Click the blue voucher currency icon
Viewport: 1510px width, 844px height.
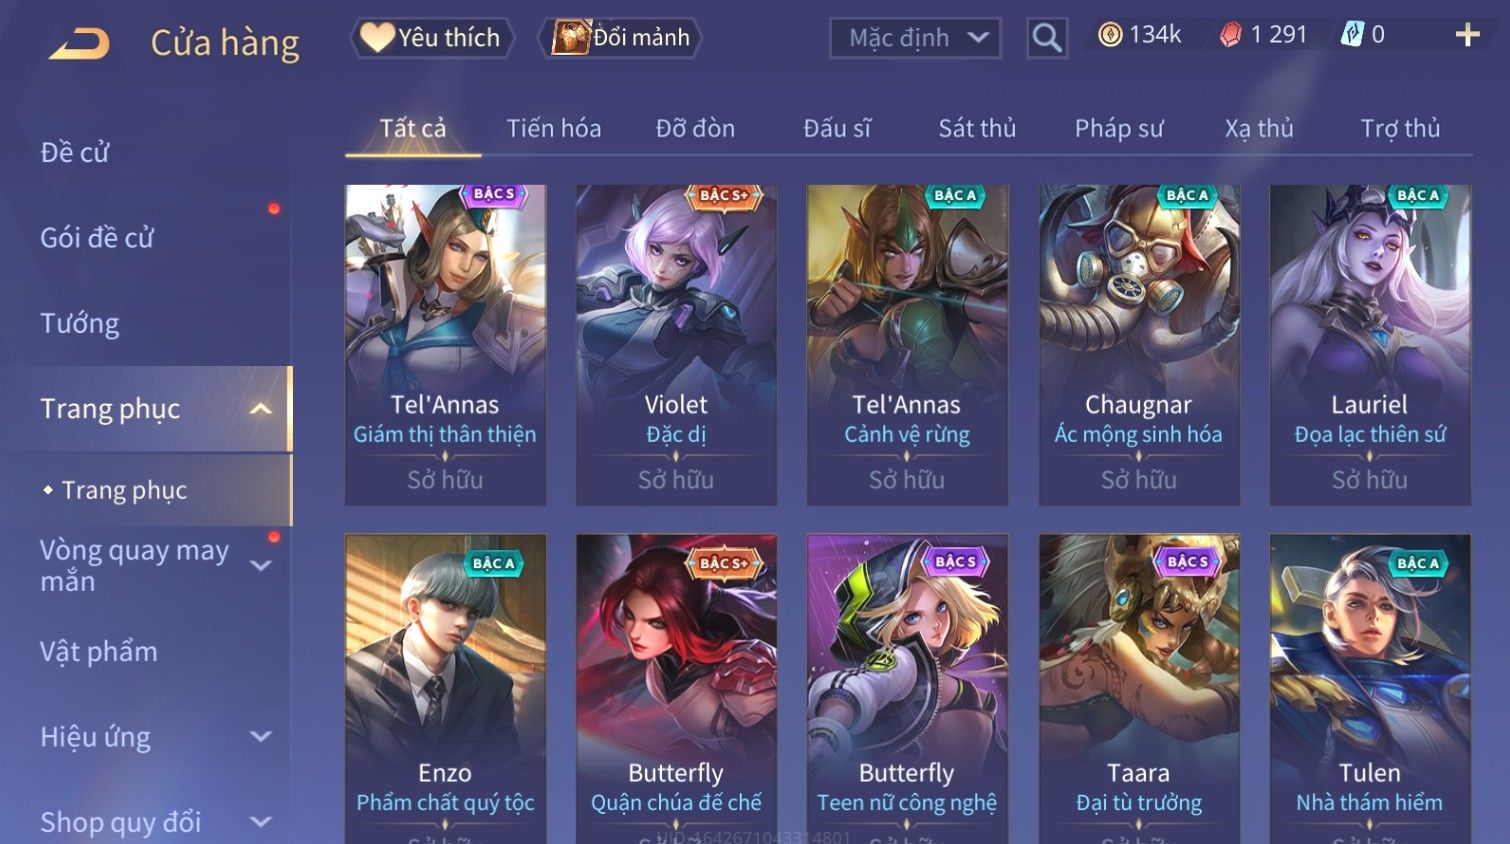(x=1352, y=35)
